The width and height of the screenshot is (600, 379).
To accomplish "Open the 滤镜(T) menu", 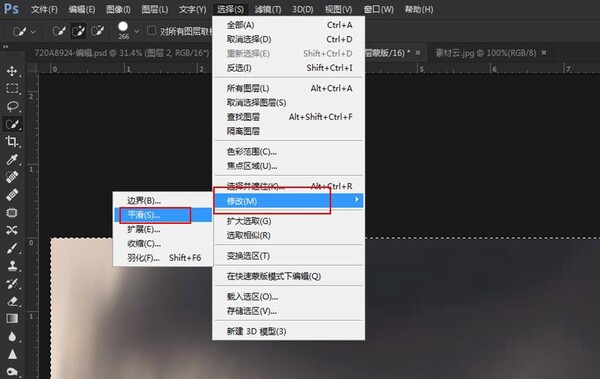I will pyautogui.click(x=267, y=9).
